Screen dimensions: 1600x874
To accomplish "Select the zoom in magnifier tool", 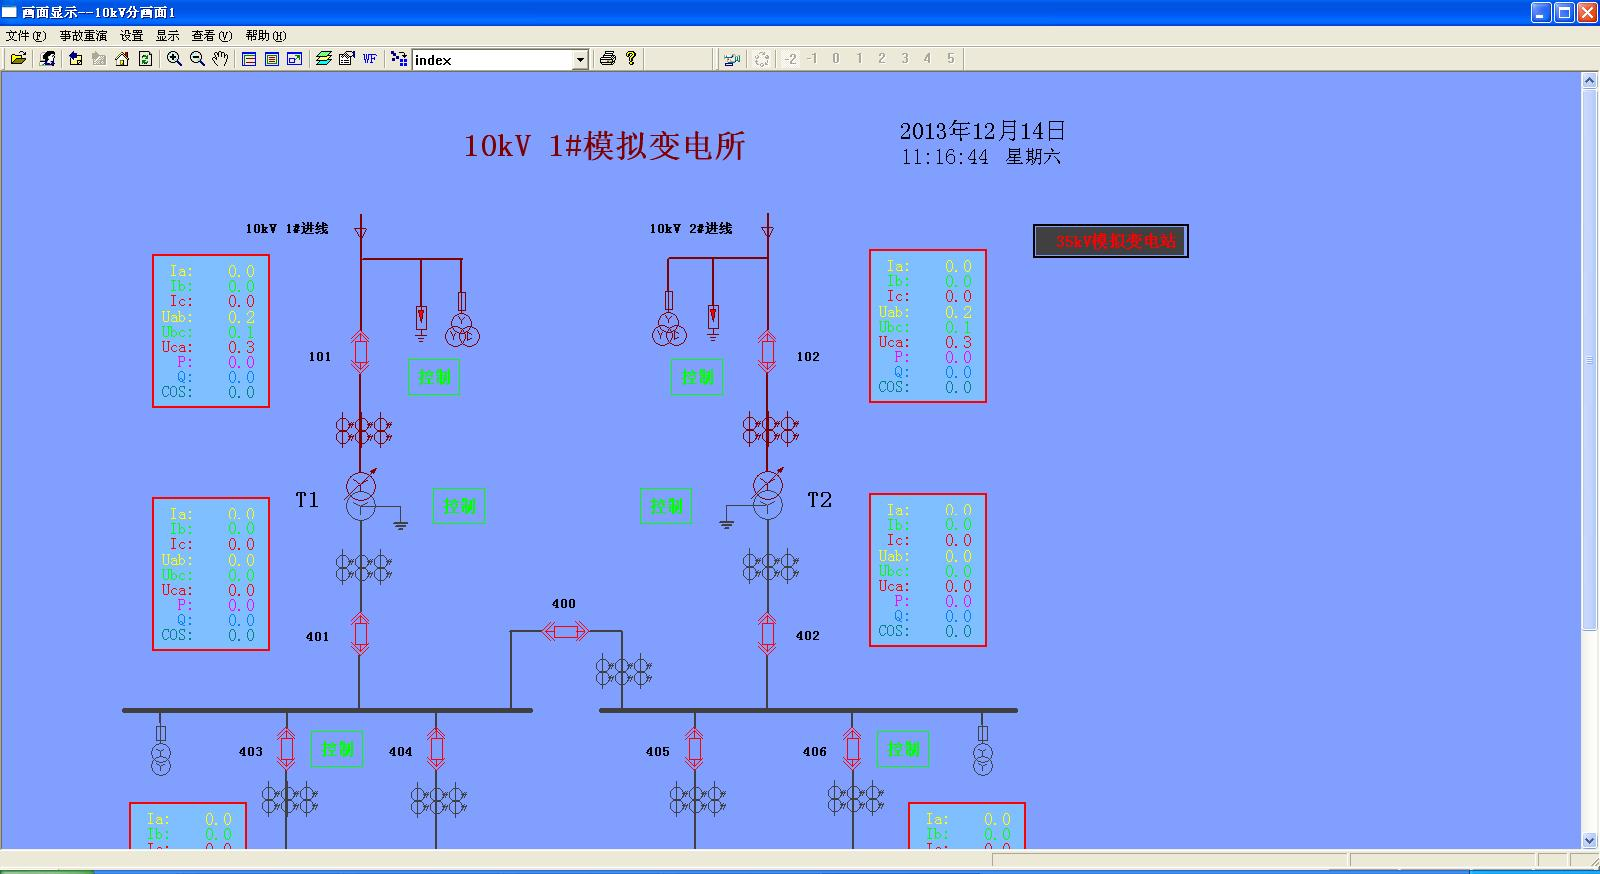I will point(174,59).
